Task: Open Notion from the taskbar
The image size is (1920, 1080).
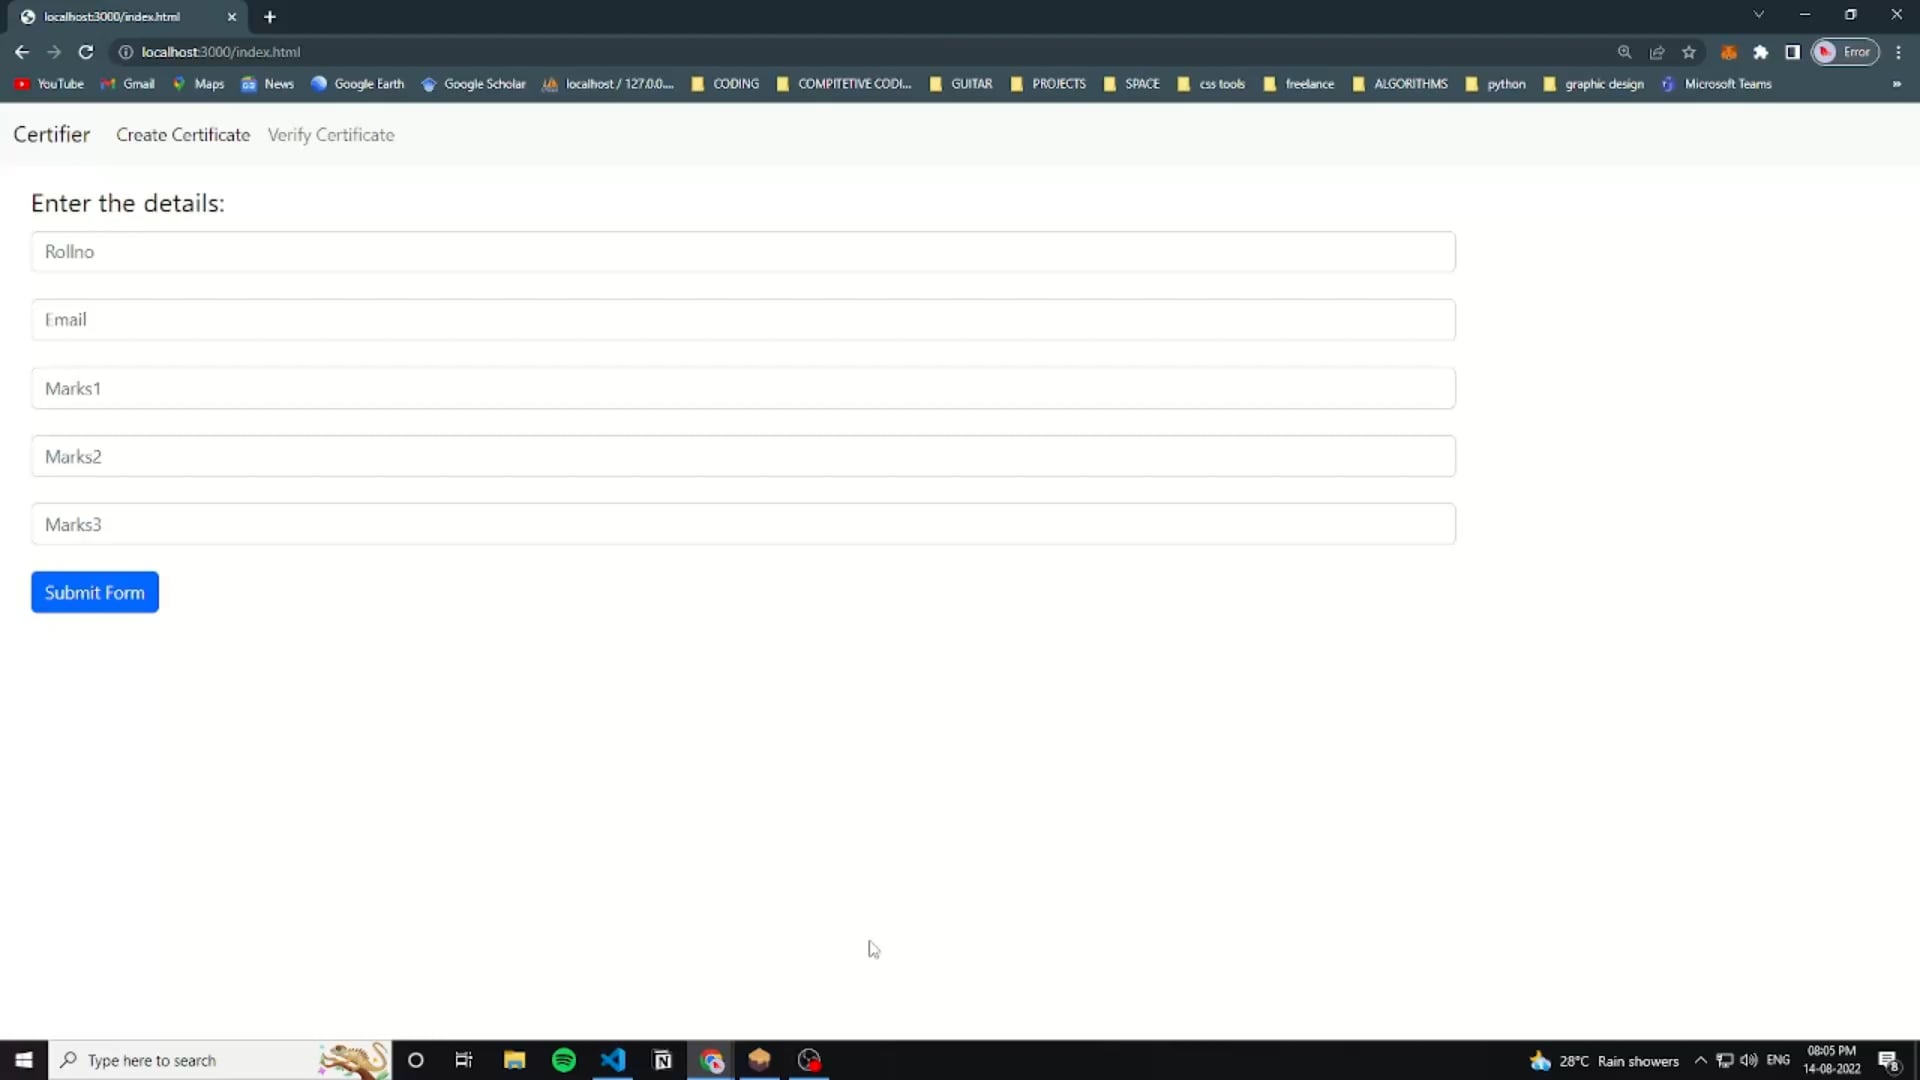Action: click(662, 1060)
